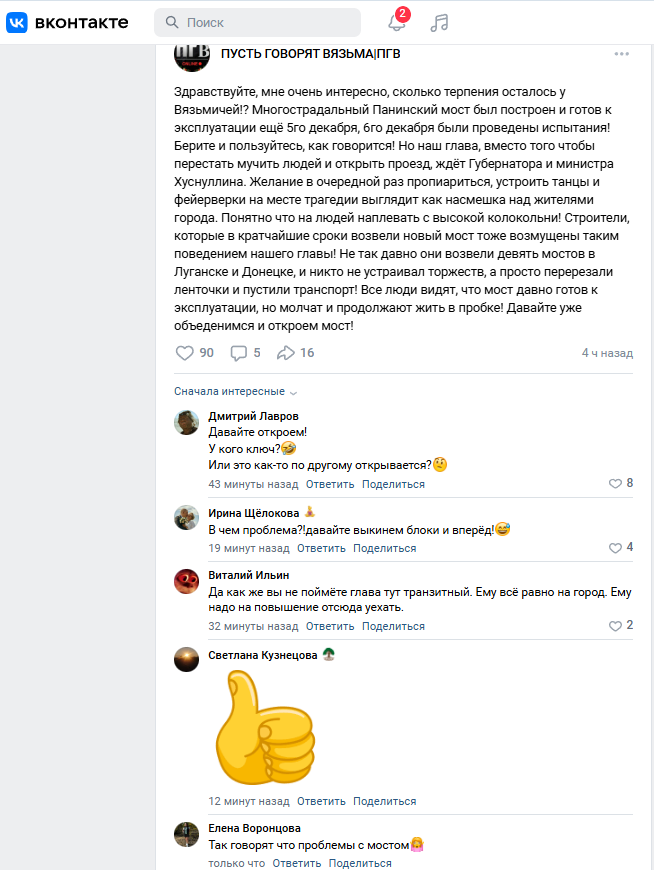654x870 pixels.
Task: Open Елена Воронцова's profile name
Action: 254,828
